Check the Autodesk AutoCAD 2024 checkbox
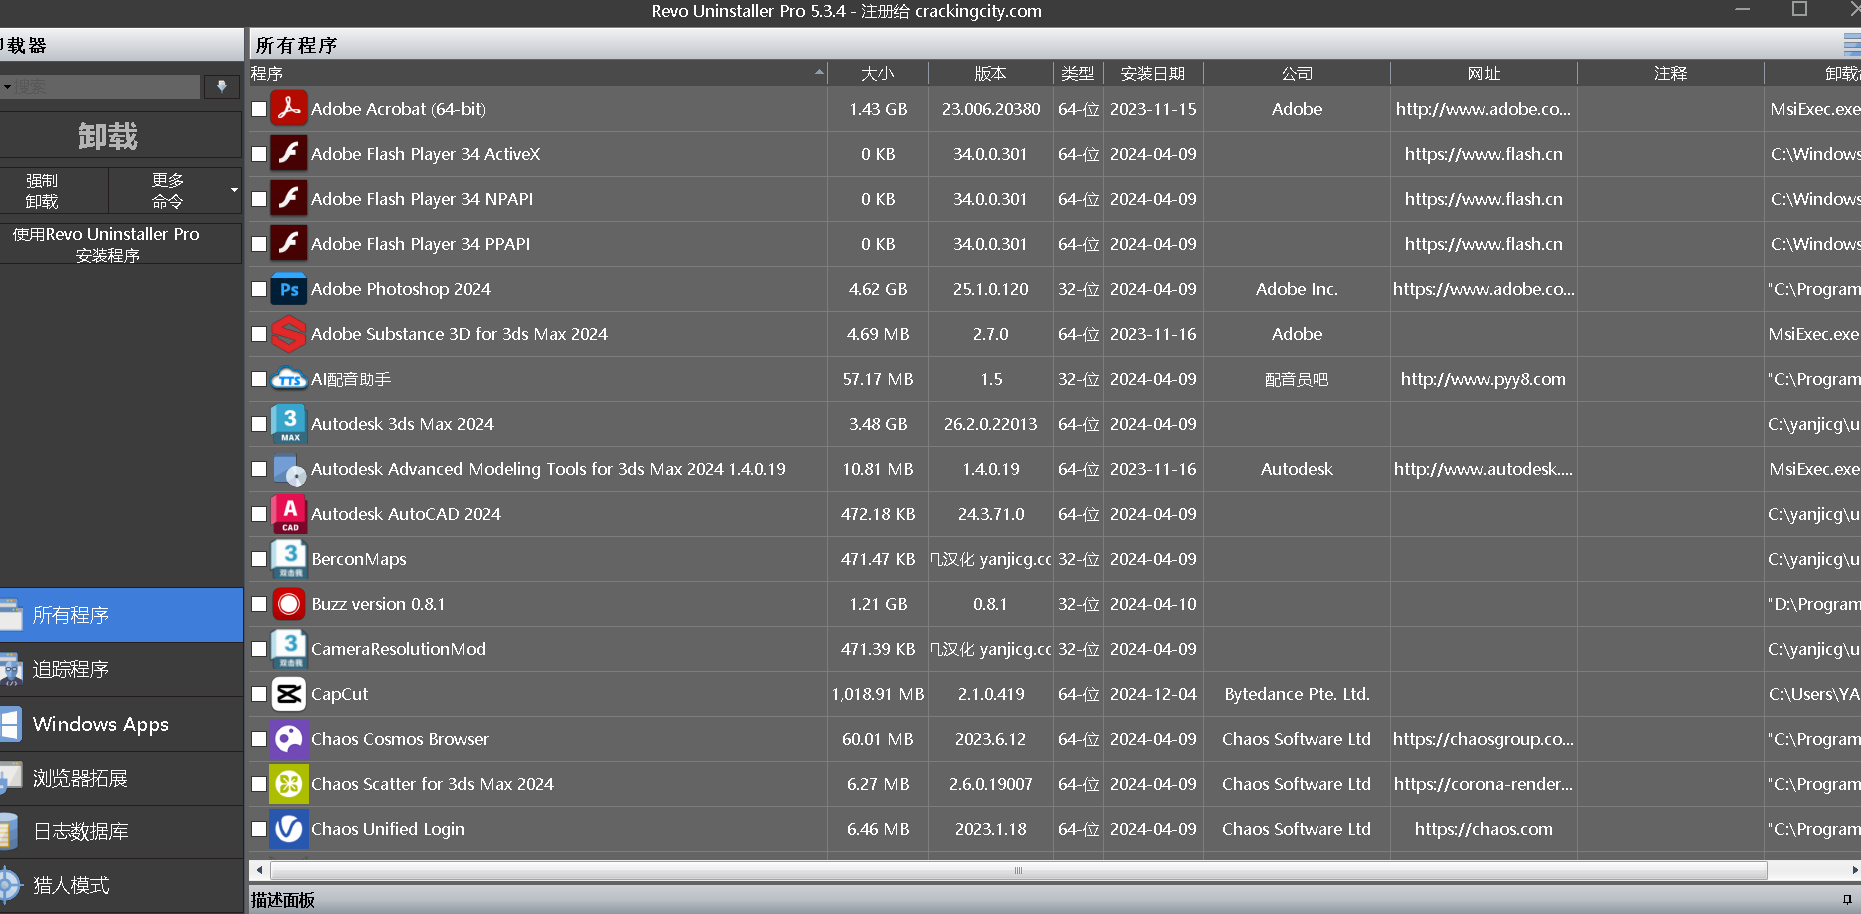The height and width of the screenshot is (914, 1861). pos(259,514)
